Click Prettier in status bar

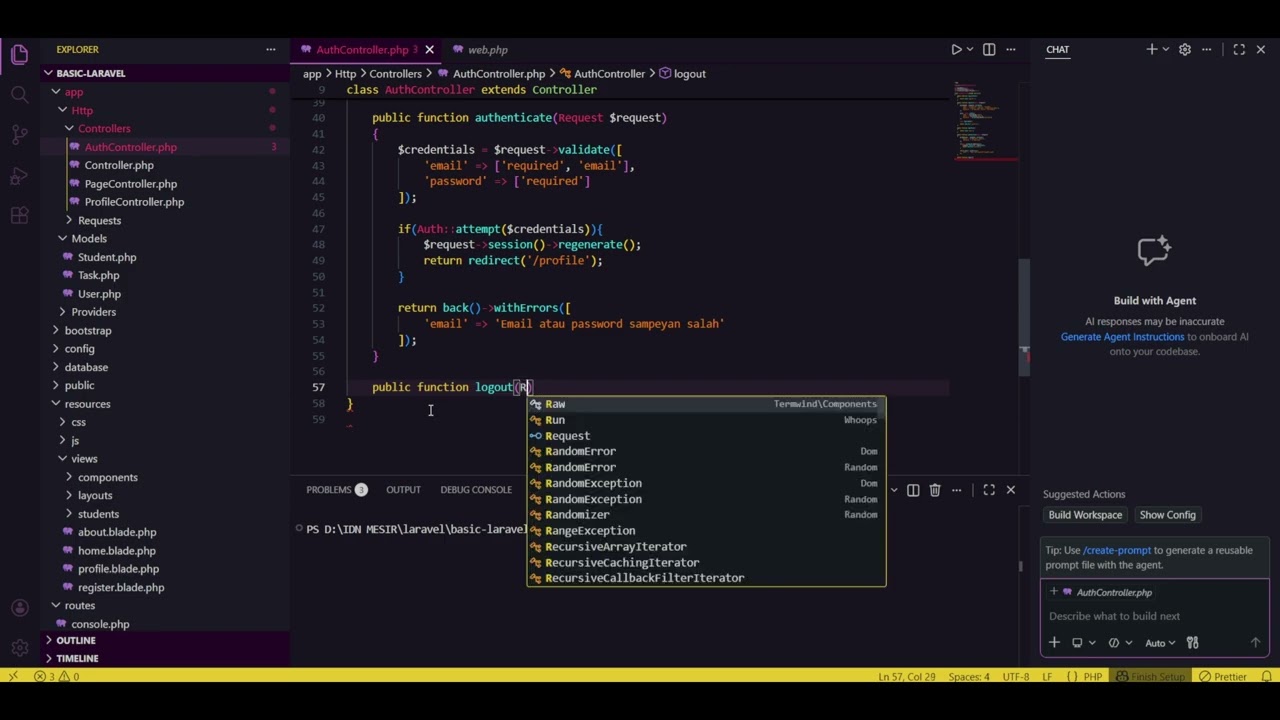tap(1222, 677)
